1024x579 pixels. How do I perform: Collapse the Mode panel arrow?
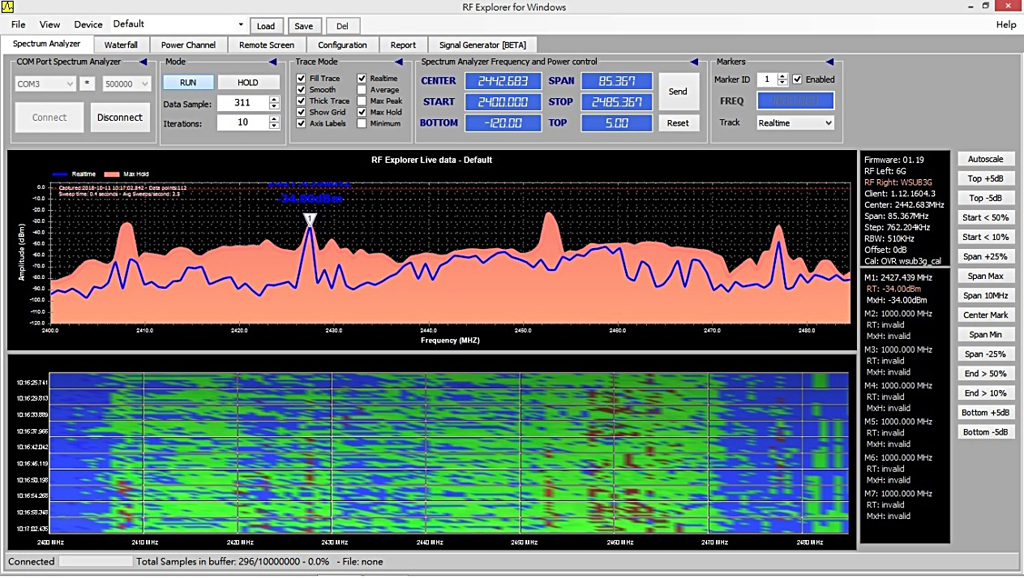[273, 62]
